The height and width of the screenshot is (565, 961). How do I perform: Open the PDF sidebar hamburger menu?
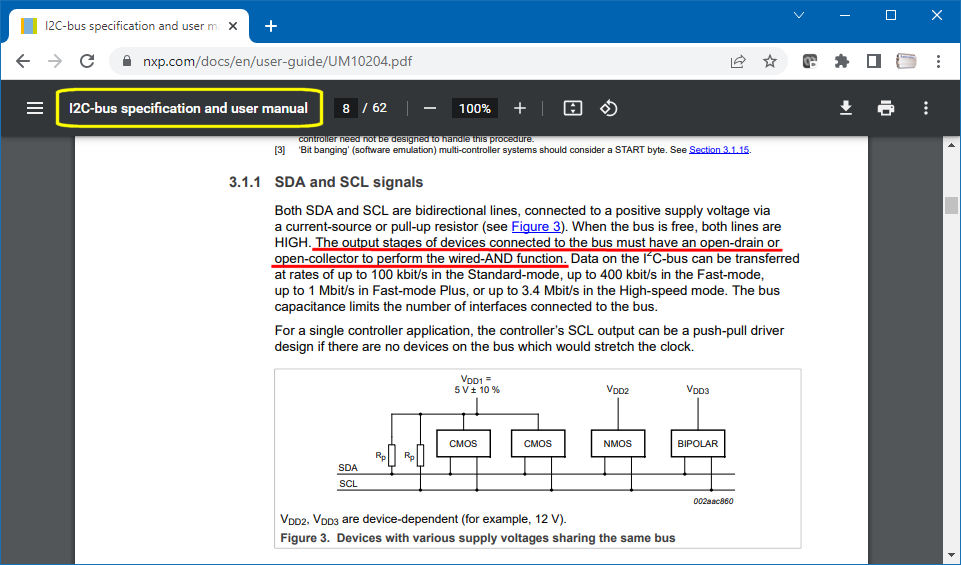pyautogui.click(x=35, y=108)
